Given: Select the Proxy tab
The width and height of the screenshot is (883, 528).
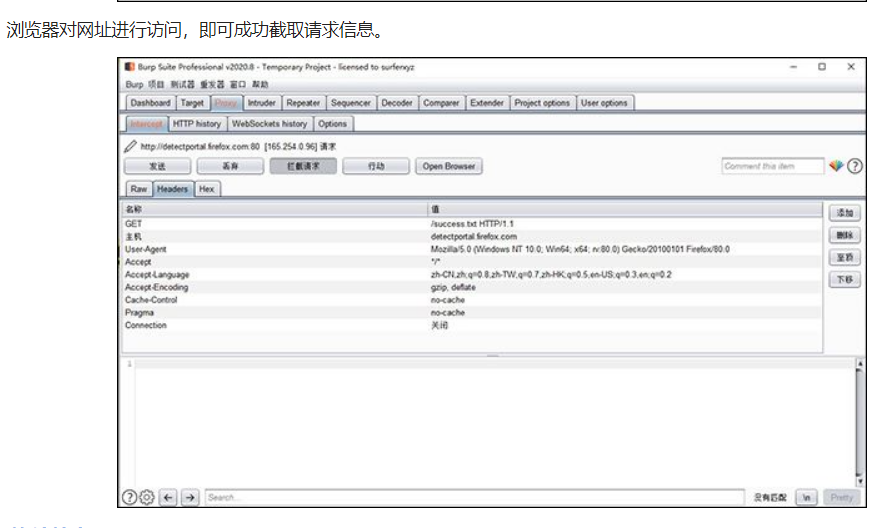Looking at the screenshot, I should click(x=226, y=103).
